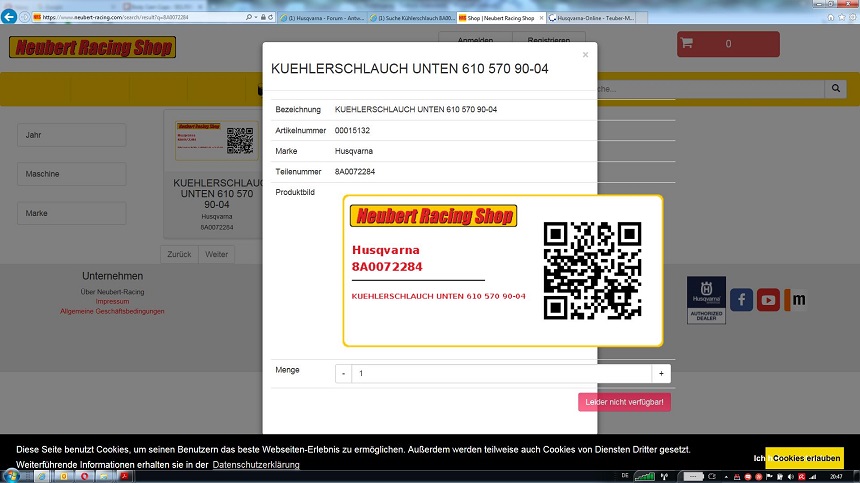Image resolution: width=860 pixels, height=483 pixels.
Task: Click the Opera taskbar icon
Action: click(84, 476)
